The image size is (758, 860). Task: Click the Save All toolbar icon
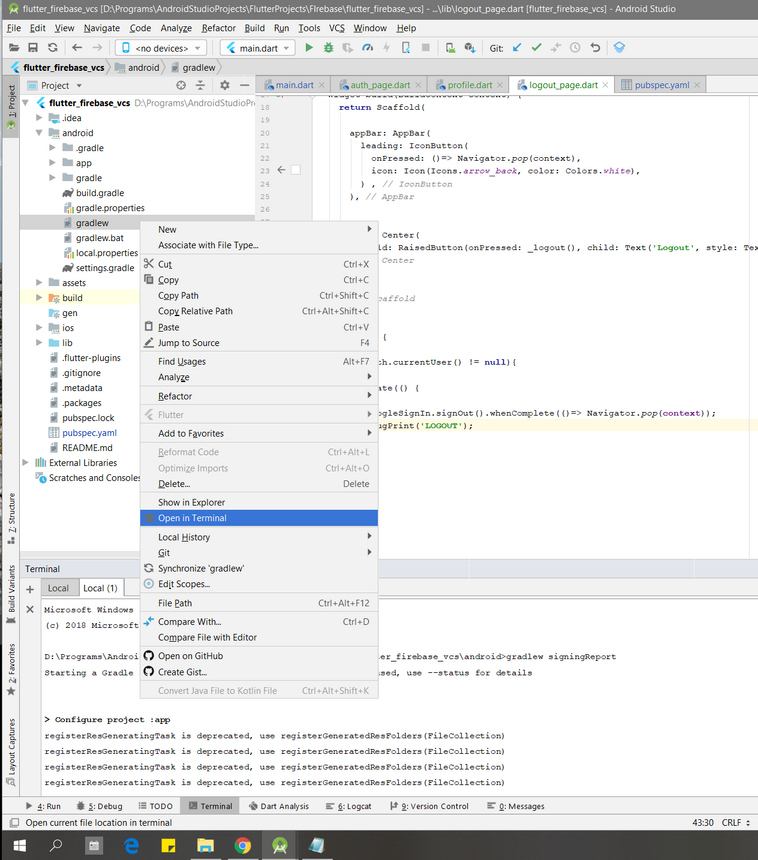pyautogui.click(x=34, y=47)
